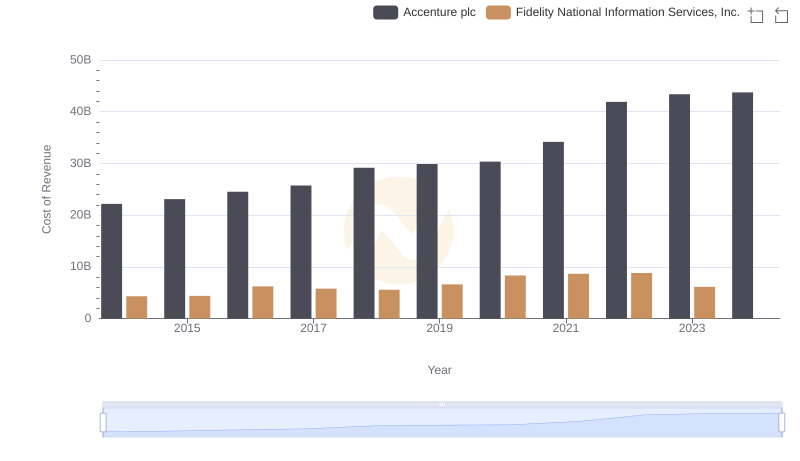Viewport: 800px width, 461px height.
Task: Click the zoom slider top drag bar
Action: point(442,404)
